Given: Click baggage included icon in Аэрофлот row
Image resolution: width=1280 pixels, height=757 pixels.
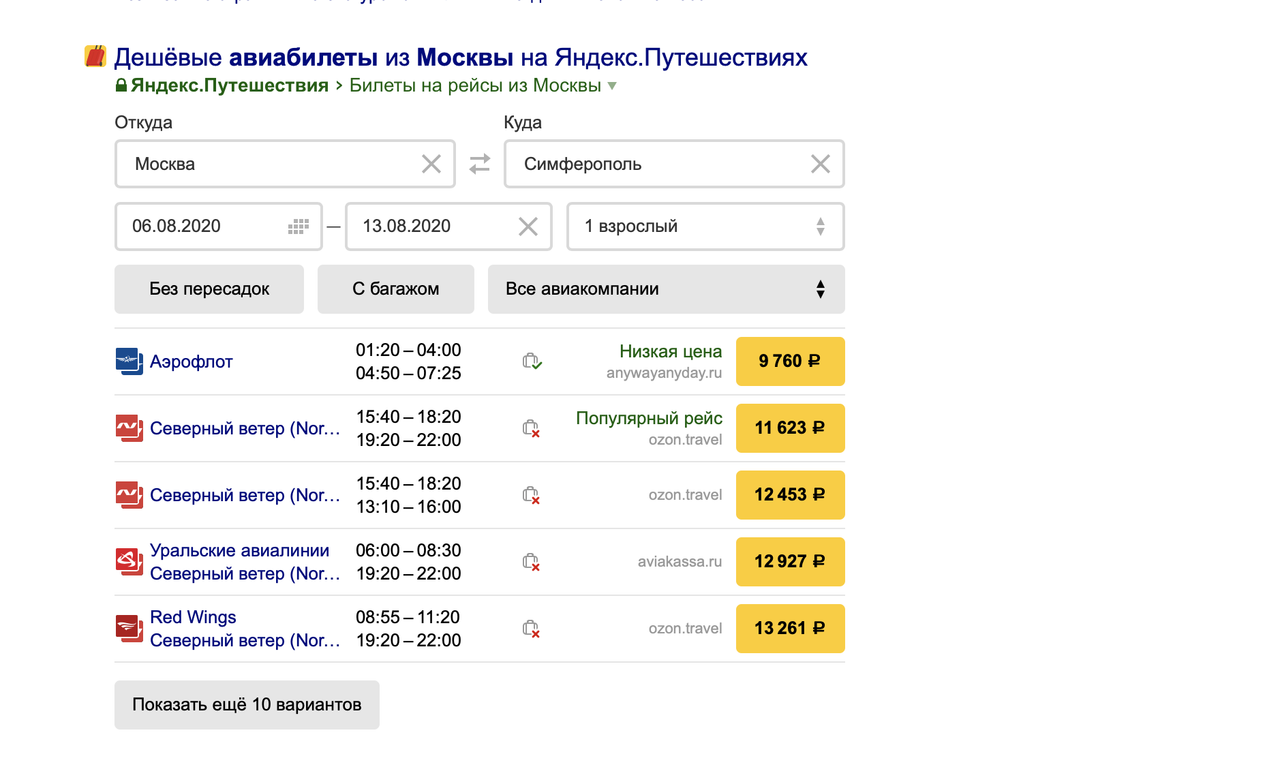Looking at the screenshot, I should [532, 361].
